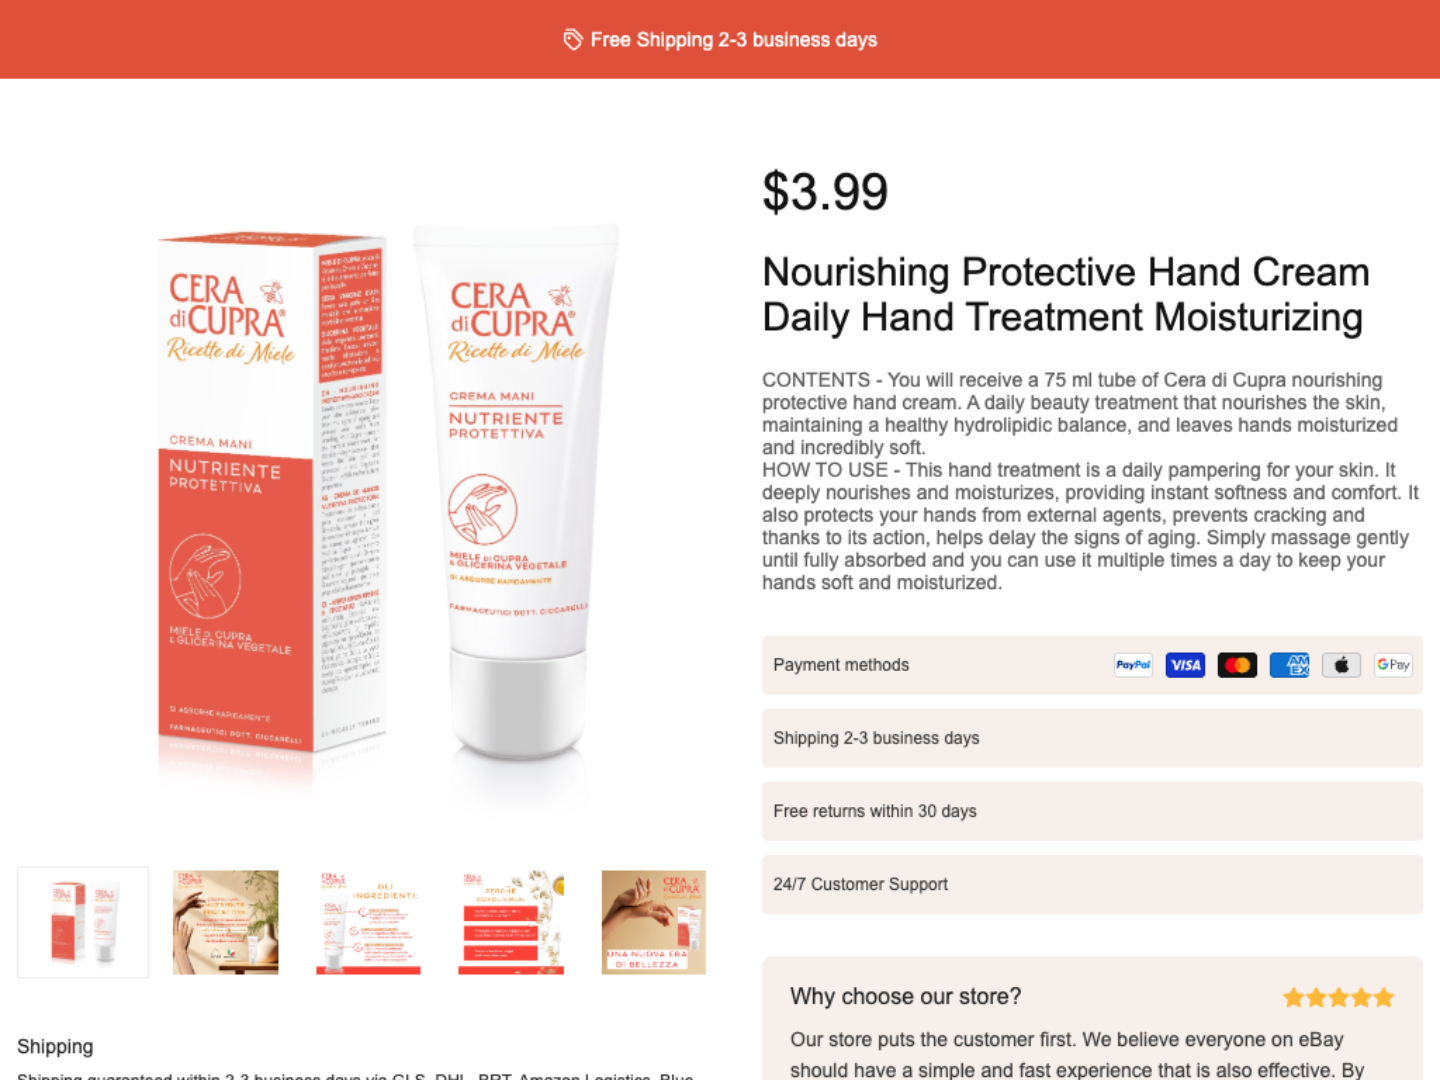The height and width of the screenshot is (1080, 1440).
Task: Click the Shipping 2-3 business days row
Action: coord(1092,738)
